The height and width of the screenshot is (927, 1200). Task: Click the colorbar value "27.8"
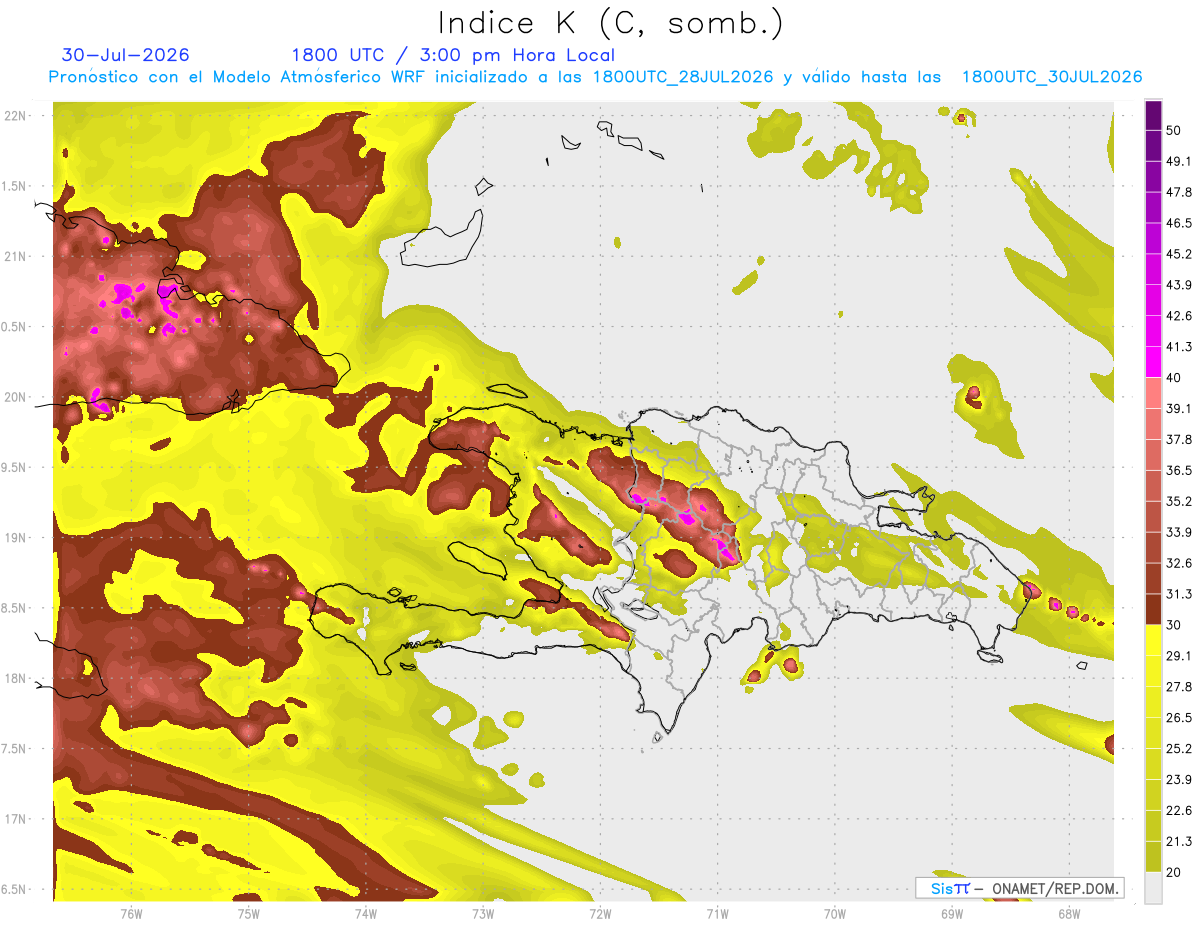1179,687
